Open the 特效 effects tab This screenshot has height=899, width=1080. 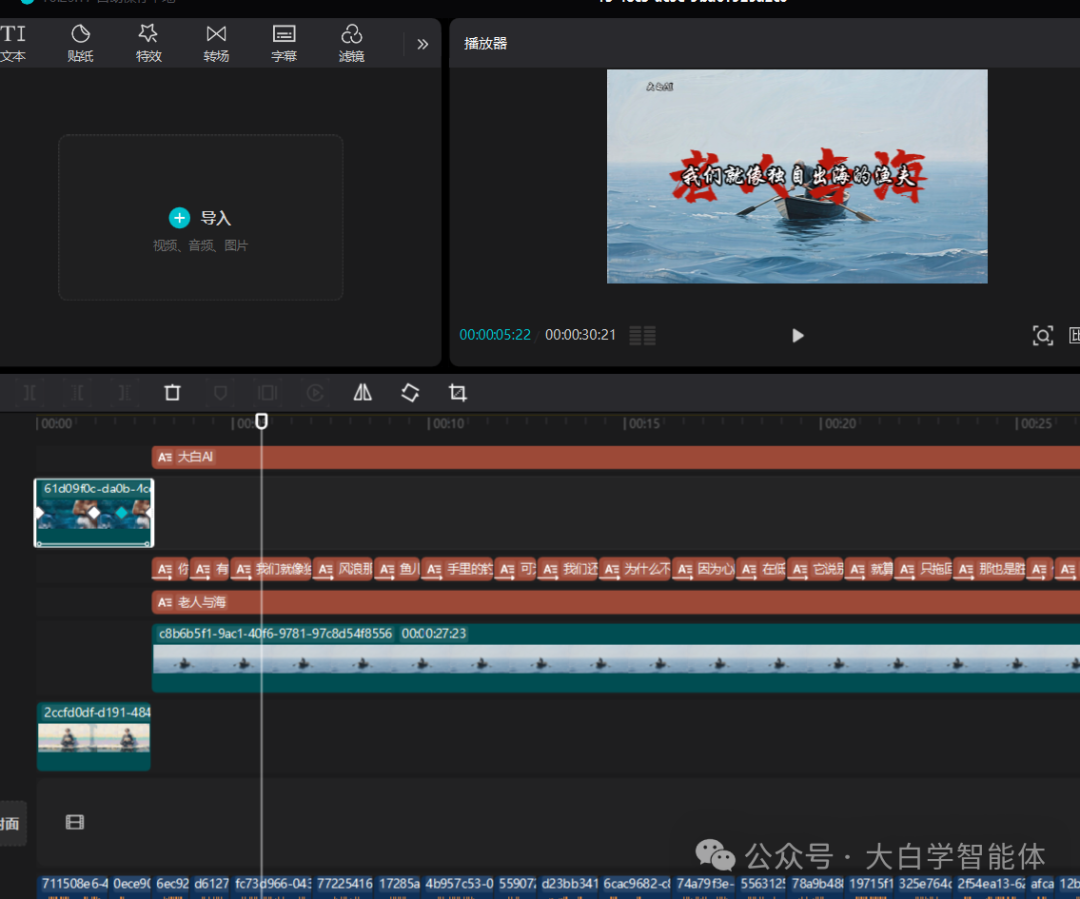(148, 43)
